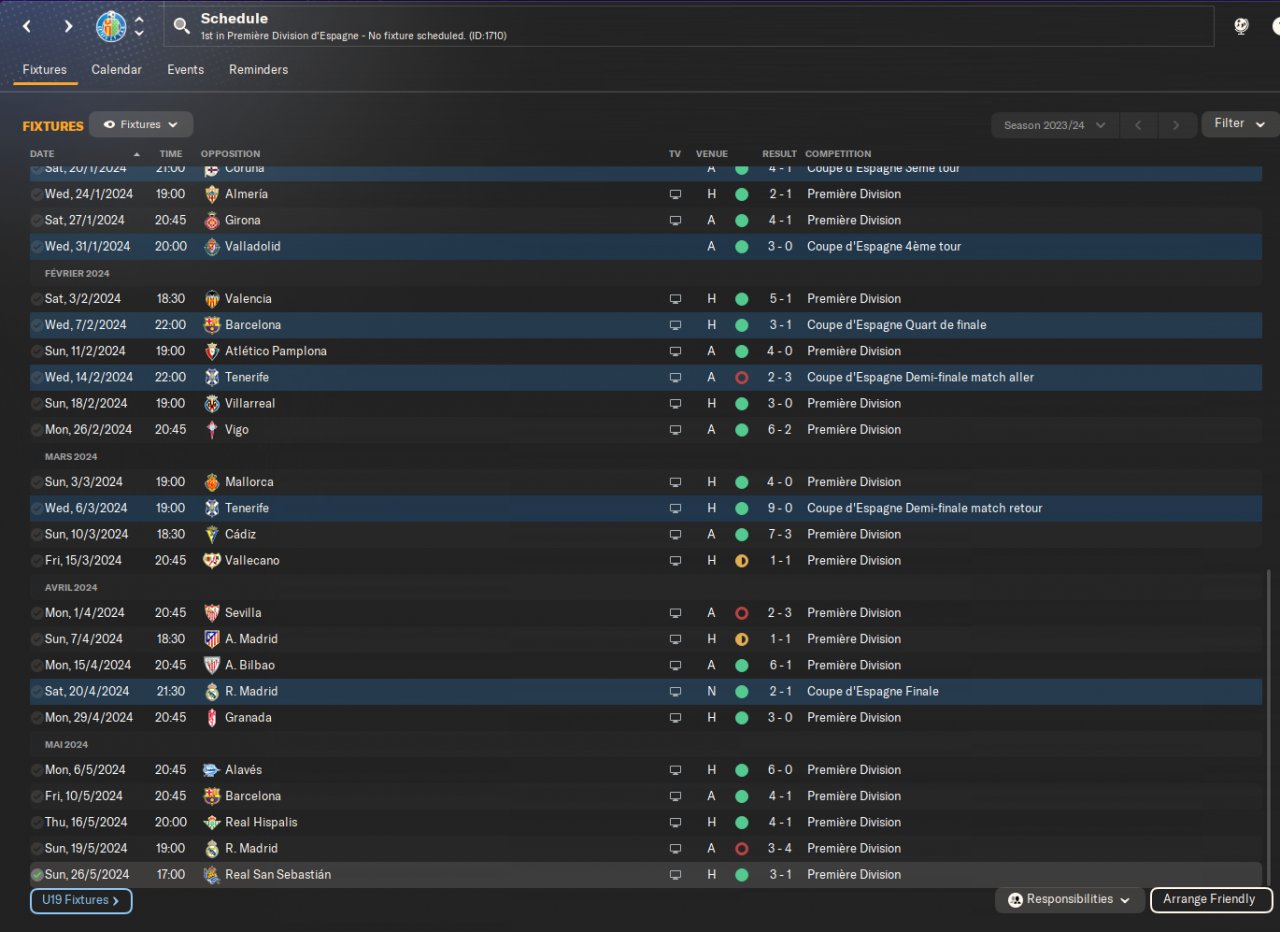
Task: Go back with the left arrow
Action: [x=27, y=26]
